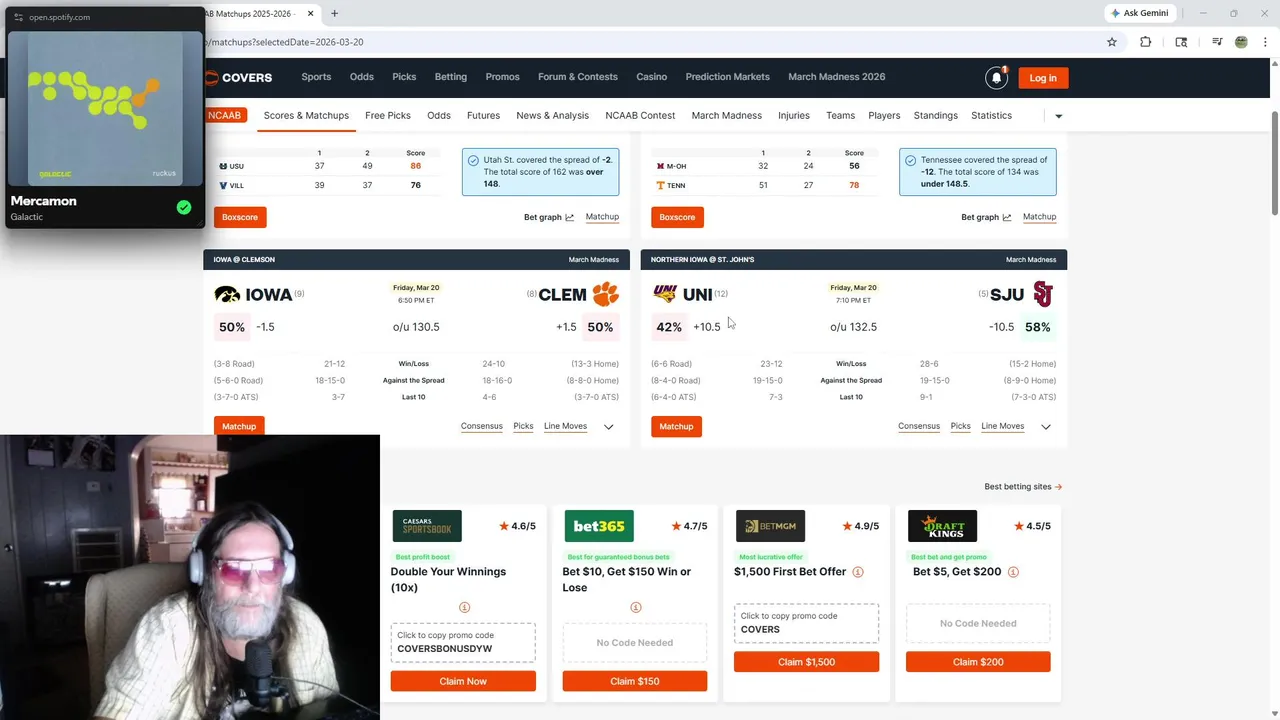Open Forum & Contests menu
Image resolution: width=1280 pixels, height=720 pixels.
(x=578, y=77)
